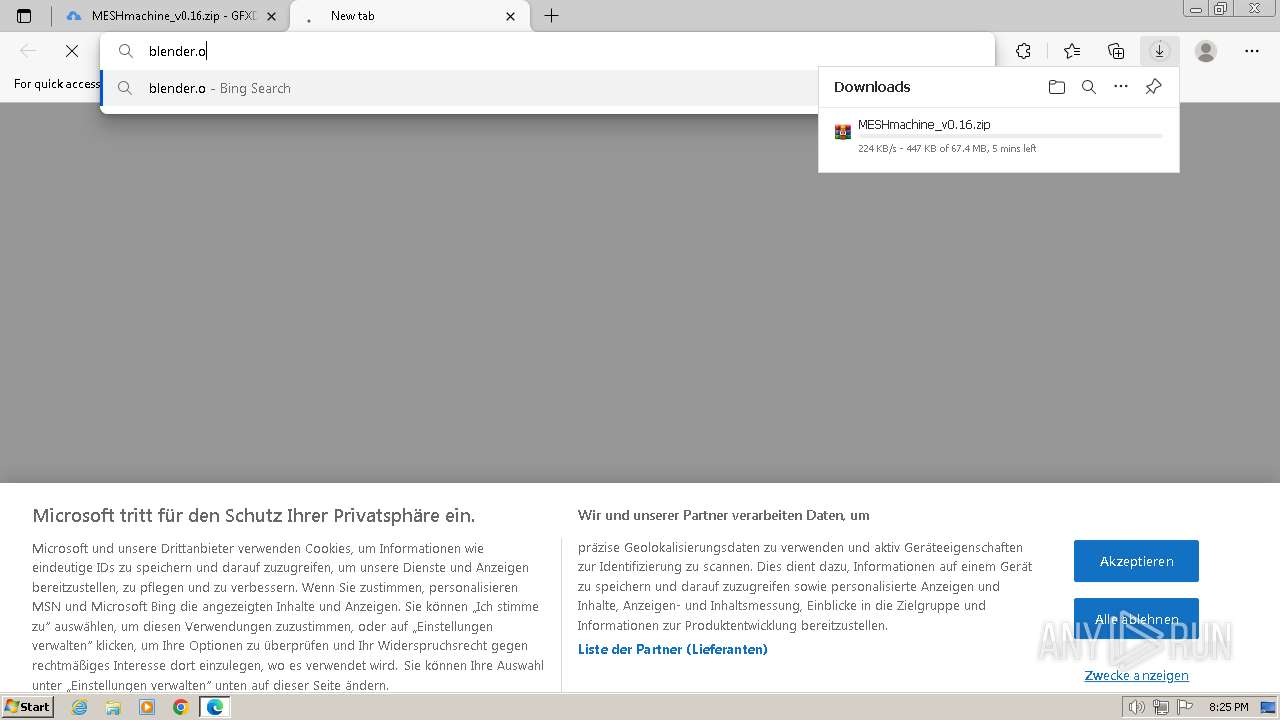The image size is (1280, 720).
Task: Click the download progress bar
Action: tap(1010, 136)
